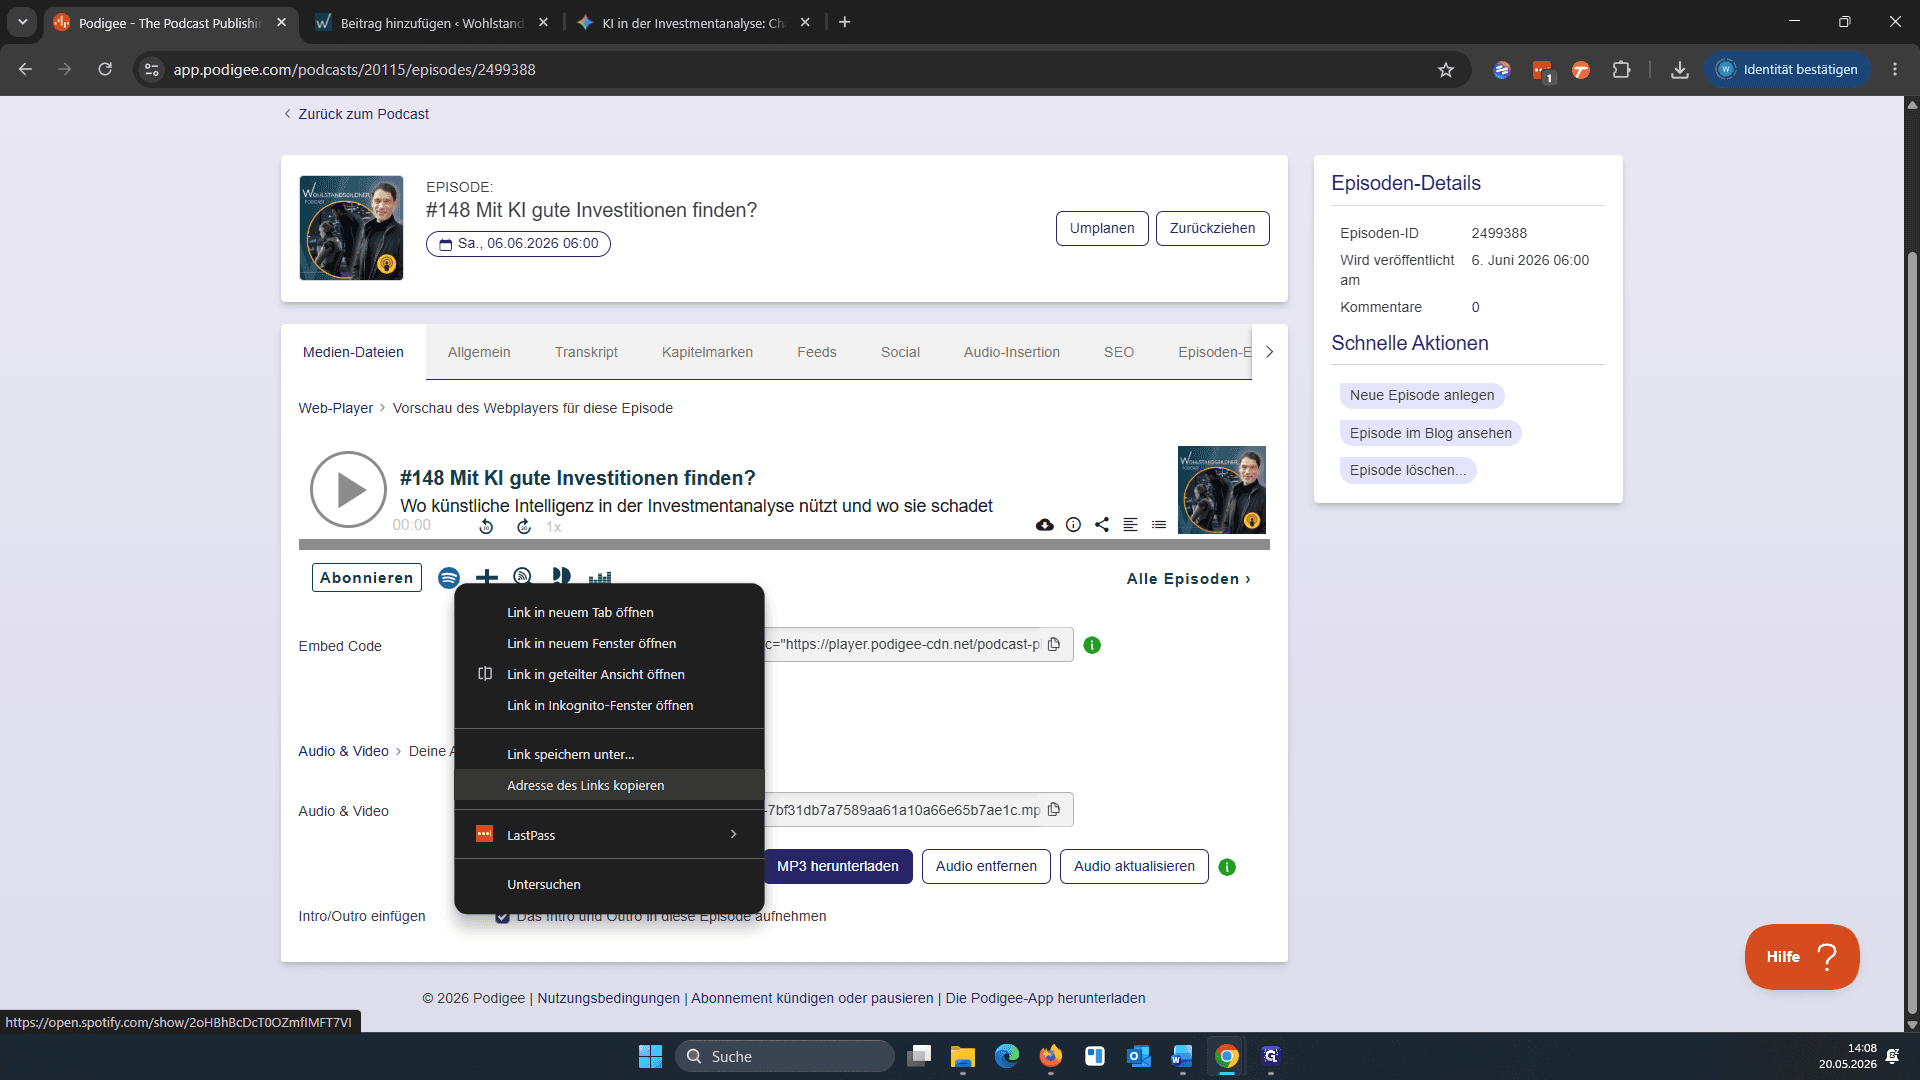Open the Chrome downloads icon
The height and width of the screenshot is (1080, 1920).
click(1680, 70)
